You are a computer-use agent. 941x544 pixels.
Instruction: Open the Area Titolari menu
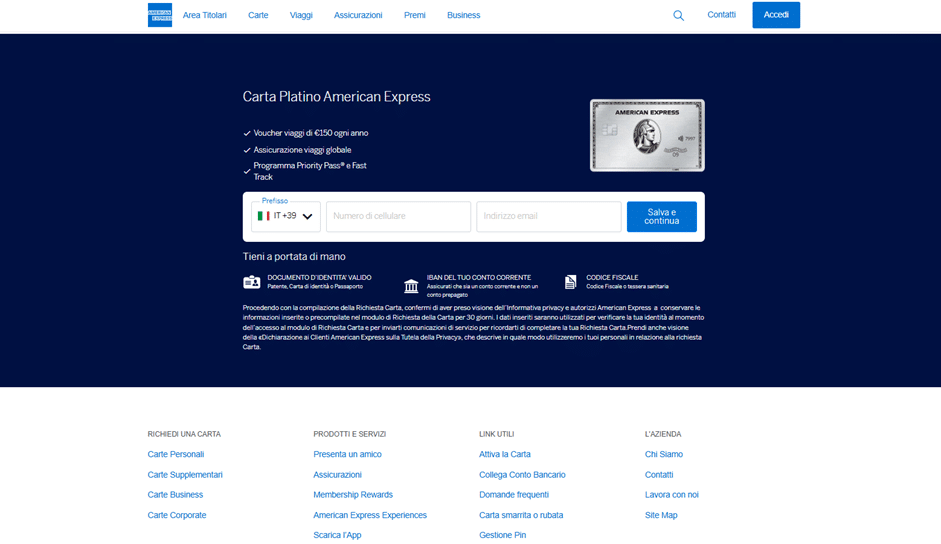[205, 15]
